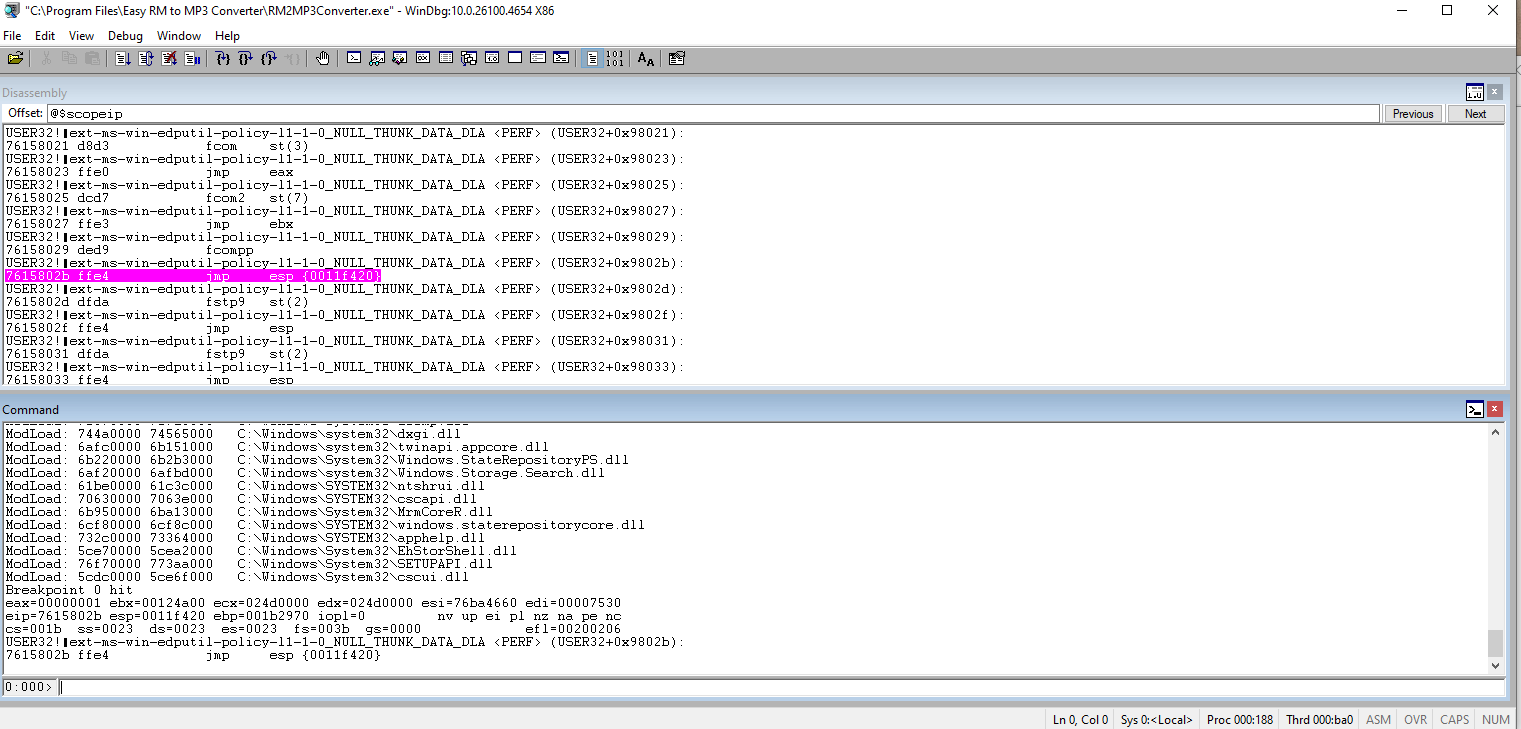Switch to Source mode off (101) button
This screenshot has height=729, width=1521.
pyautogui.click(x=614, y=59)
